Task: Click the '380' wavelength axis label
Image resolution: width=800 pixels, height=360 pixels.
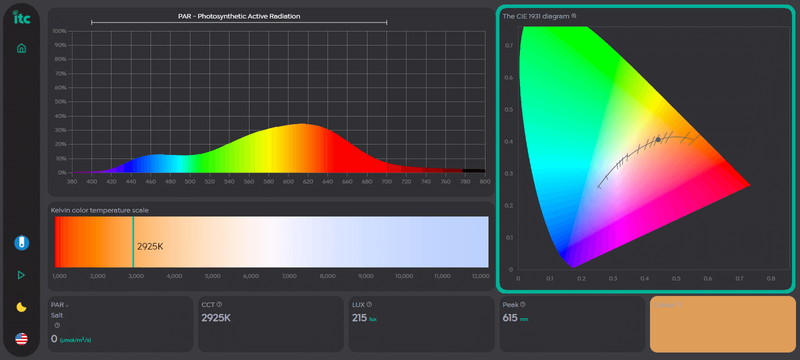Action: tap(72, 181)
